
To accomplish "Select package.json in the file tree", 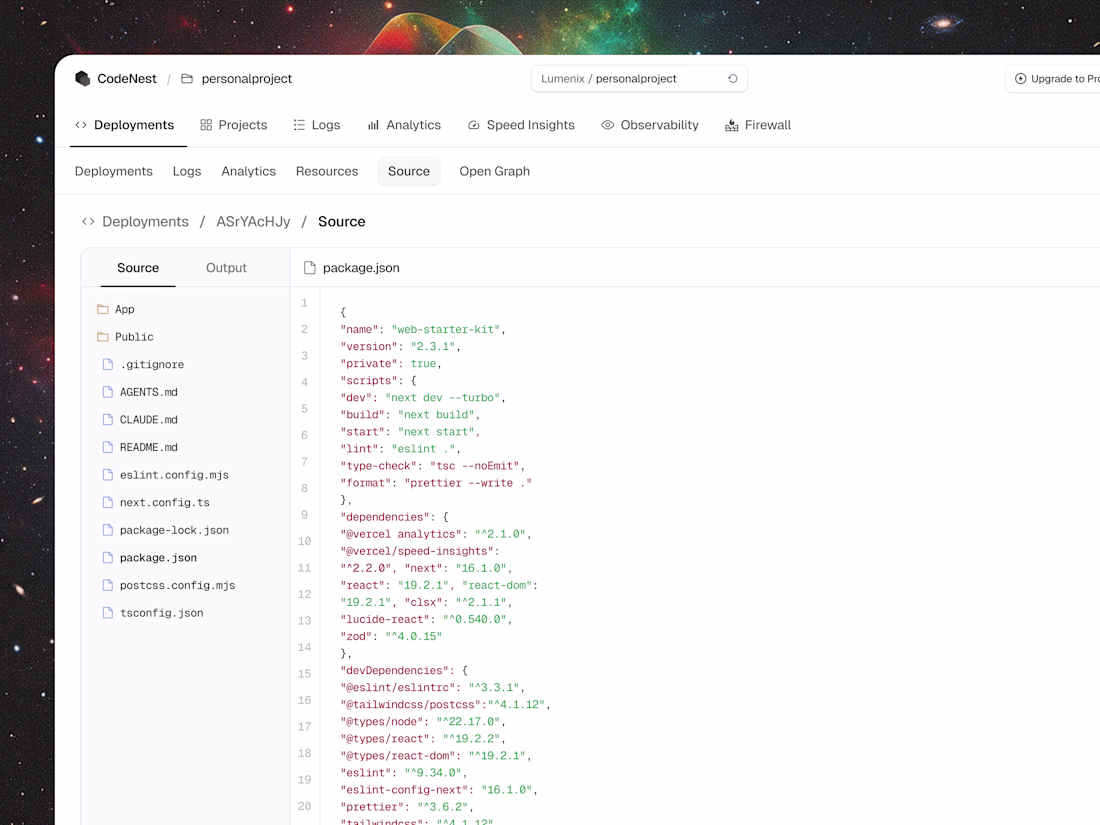I will [x=150, y=558].
